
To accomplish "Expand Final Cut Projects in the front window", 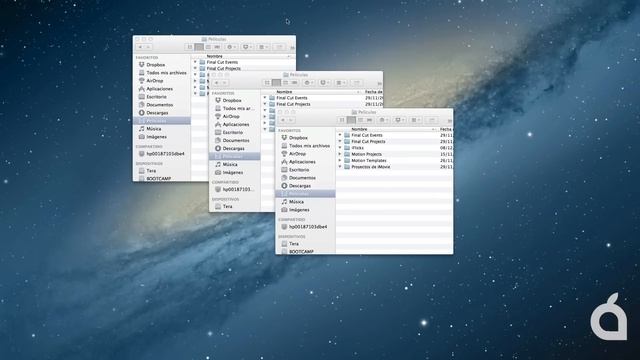I will [x=340, y=142].
